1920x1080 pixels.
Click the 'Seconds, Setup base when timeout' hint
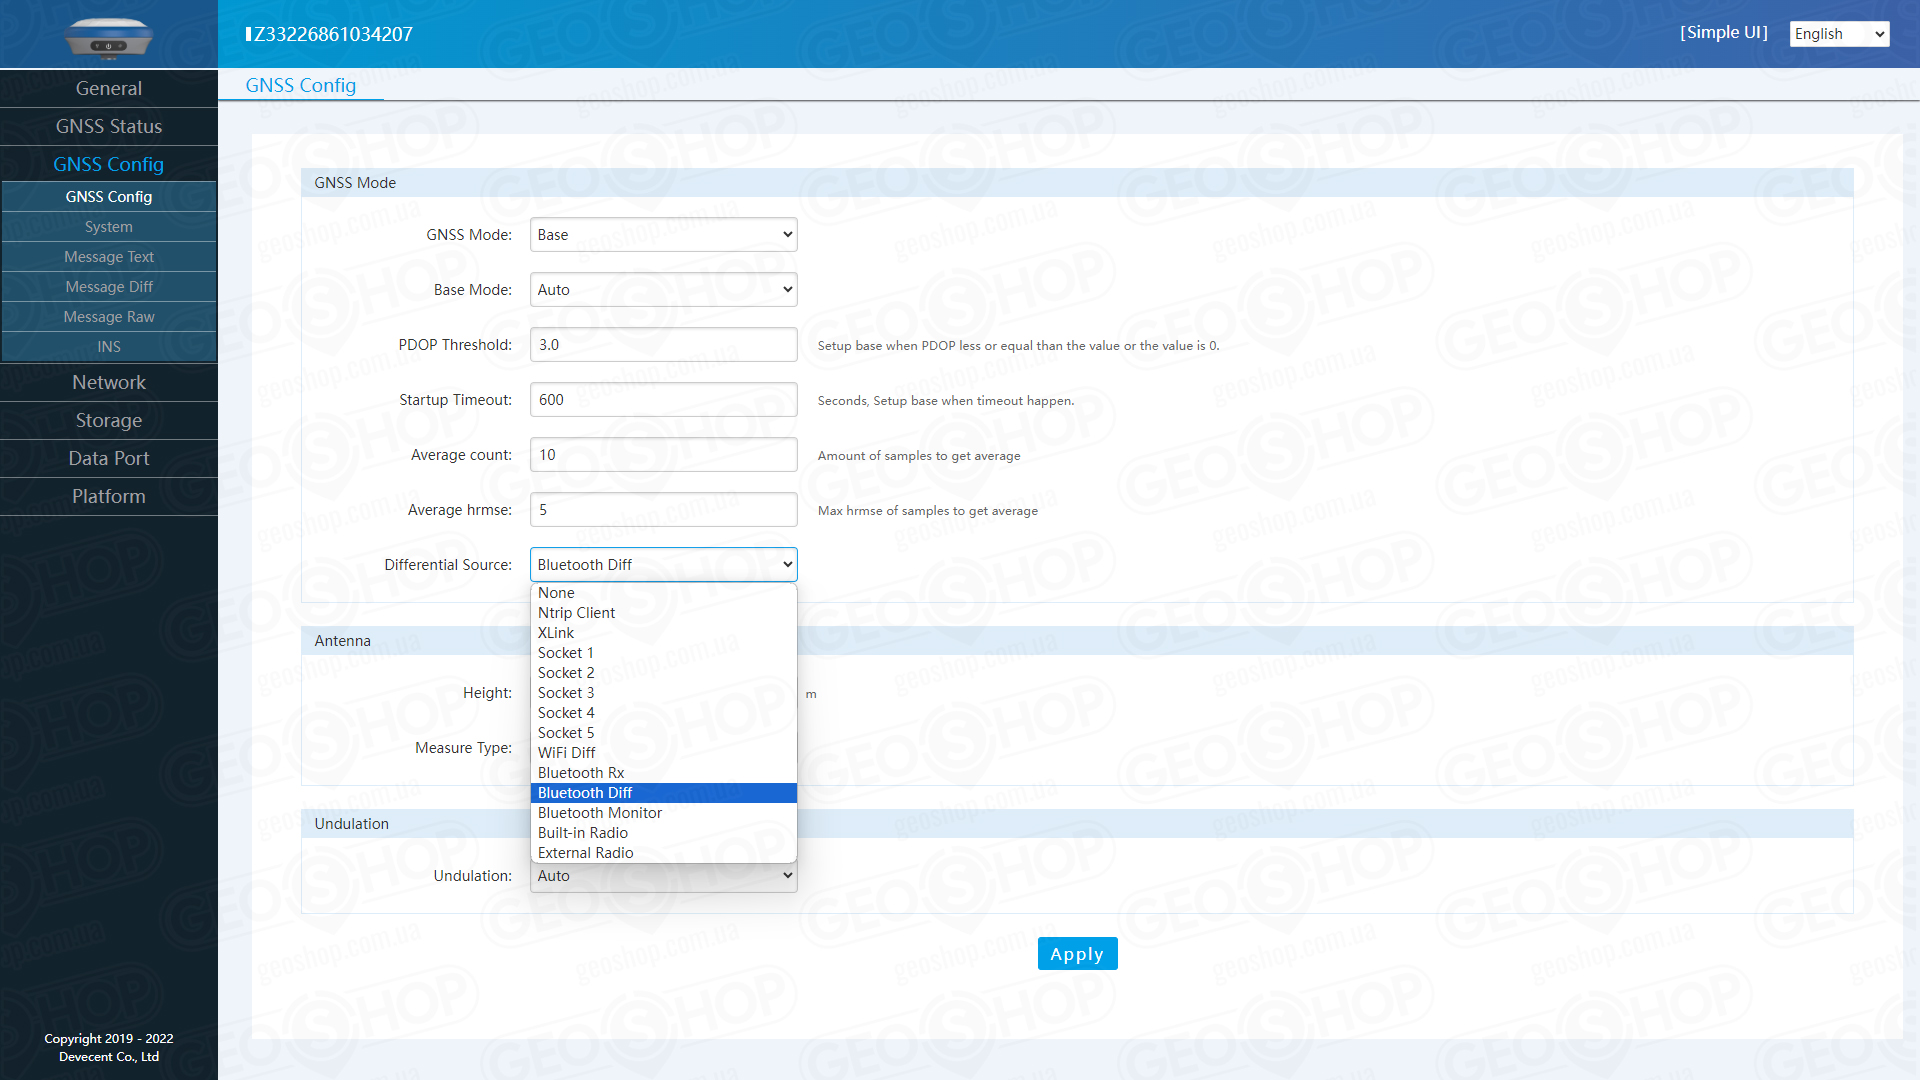click(x=945, y=401)
